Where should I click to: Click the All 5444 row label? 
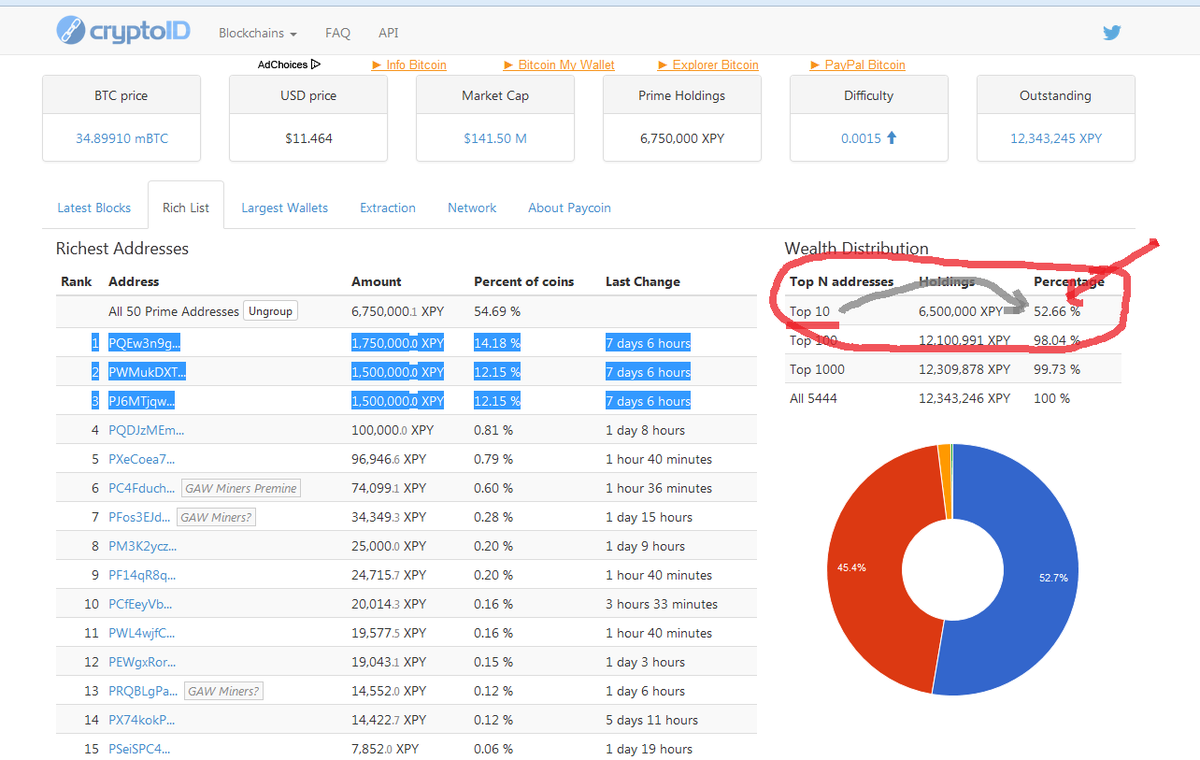[x=812, y=398]
